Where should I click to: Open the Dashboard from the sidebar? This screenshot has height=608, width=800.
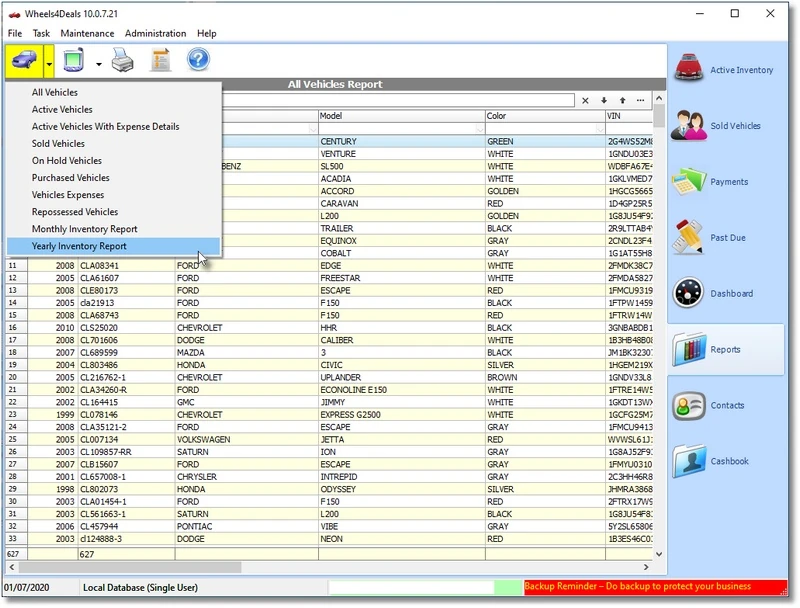[726, 294]
